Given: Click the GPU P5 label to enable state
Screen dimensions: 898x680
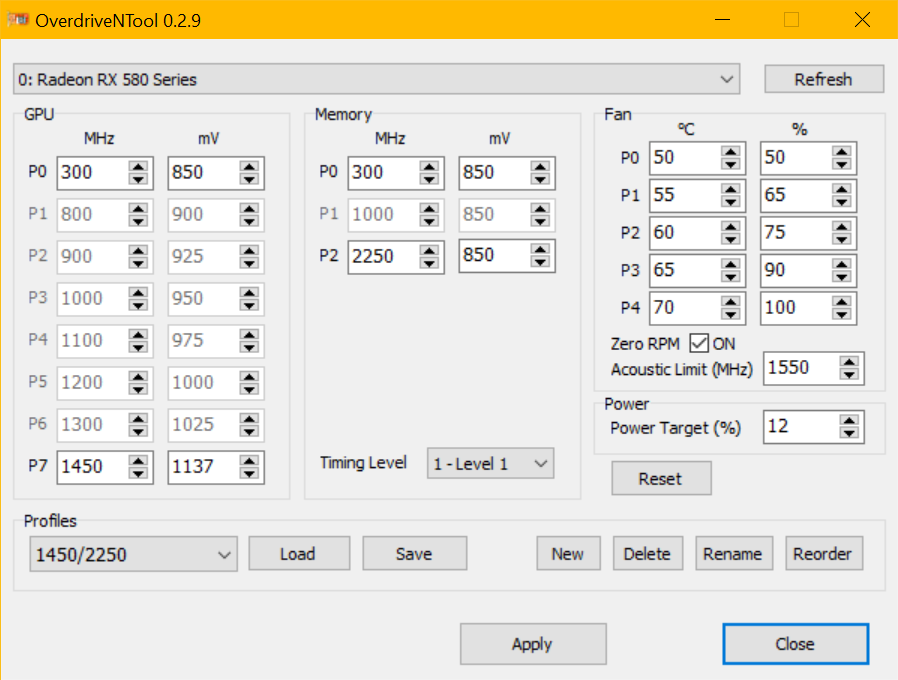Looking at the screenshot, I should click(38, 382).
